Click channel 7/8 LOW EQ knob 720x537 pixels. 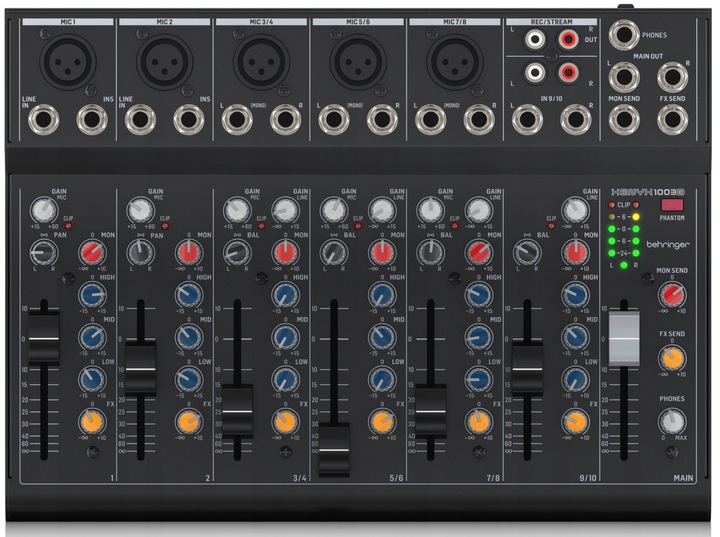[479, 379]
